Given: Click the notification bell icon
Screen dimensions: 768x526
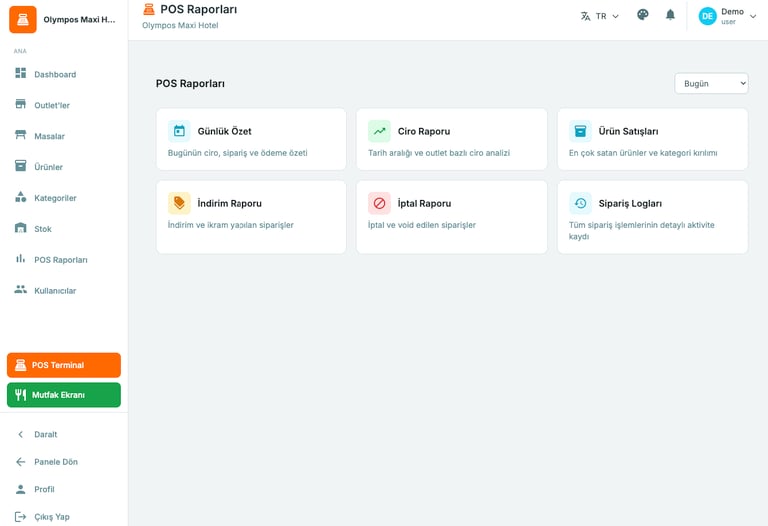Looking at the screenshot, I should [x=670, y=15].
